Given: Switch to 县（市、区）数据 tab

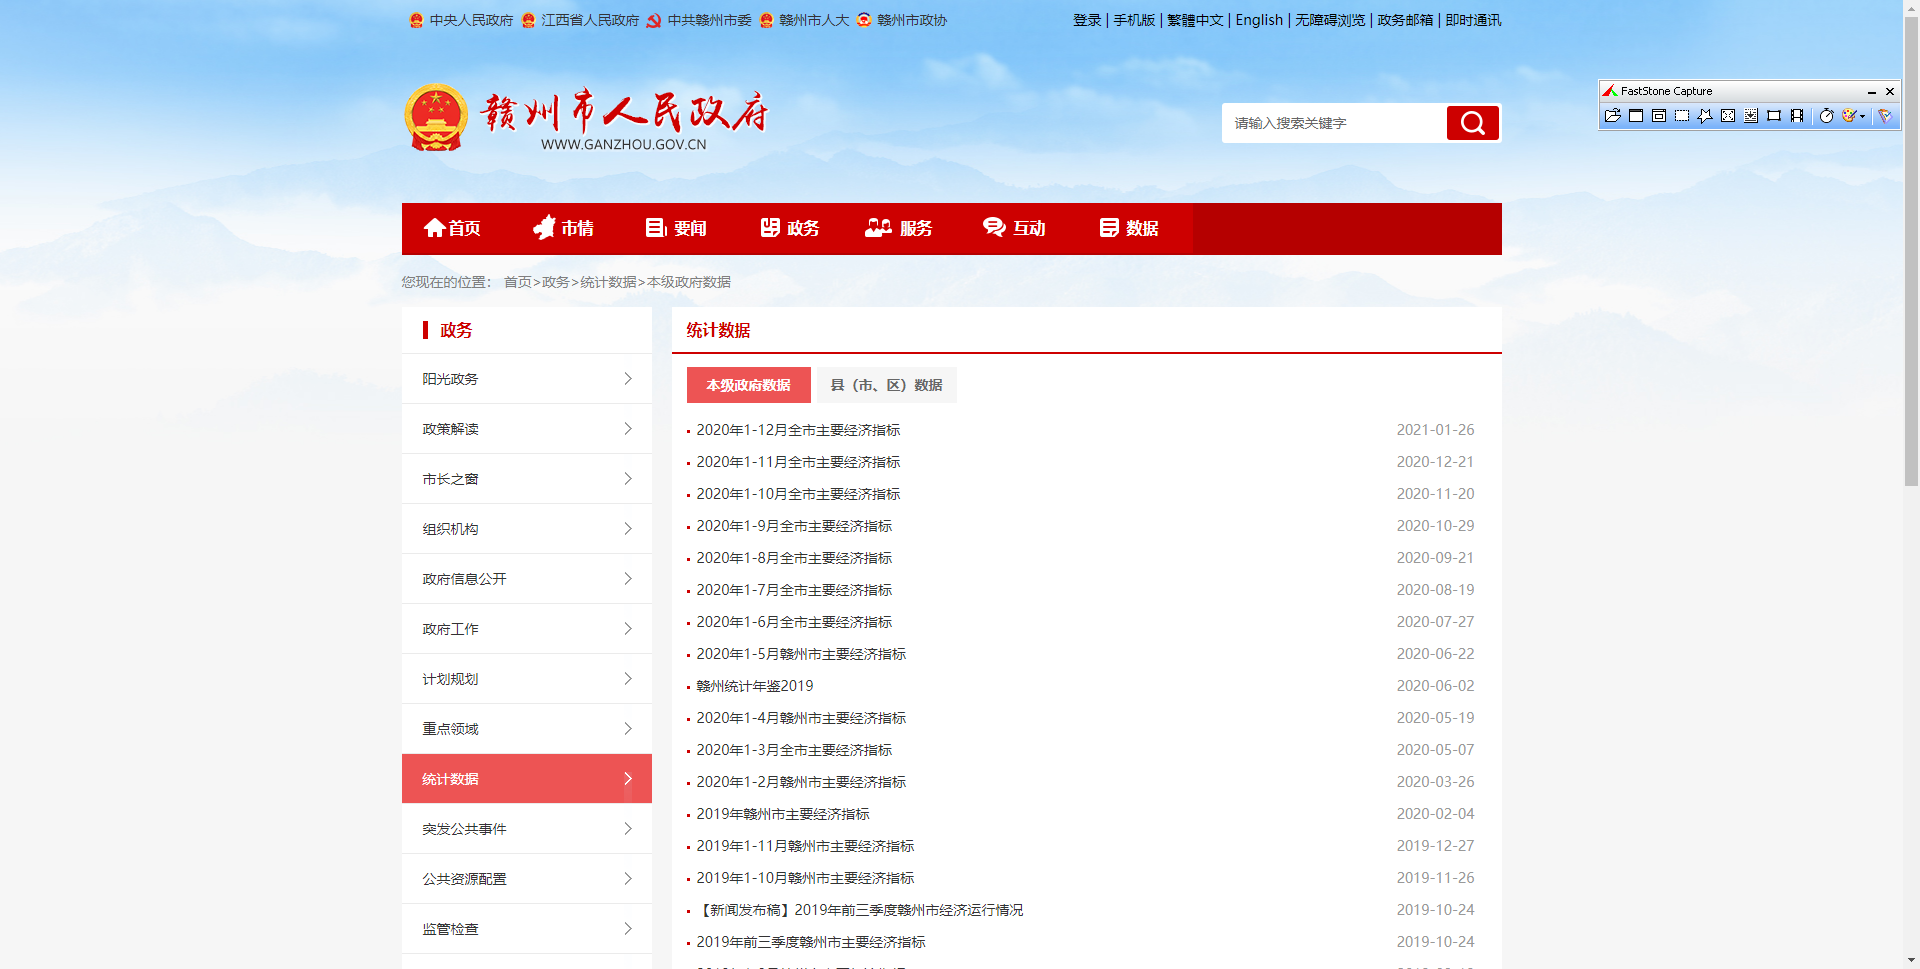Looking at the screenshot, I should click(x=886, y=385).
